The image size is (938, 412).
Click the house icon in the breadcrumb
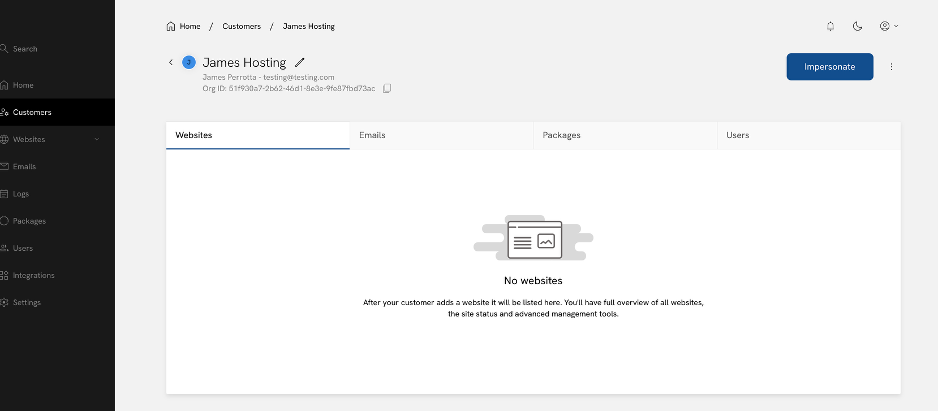click(x=171, y=26)
